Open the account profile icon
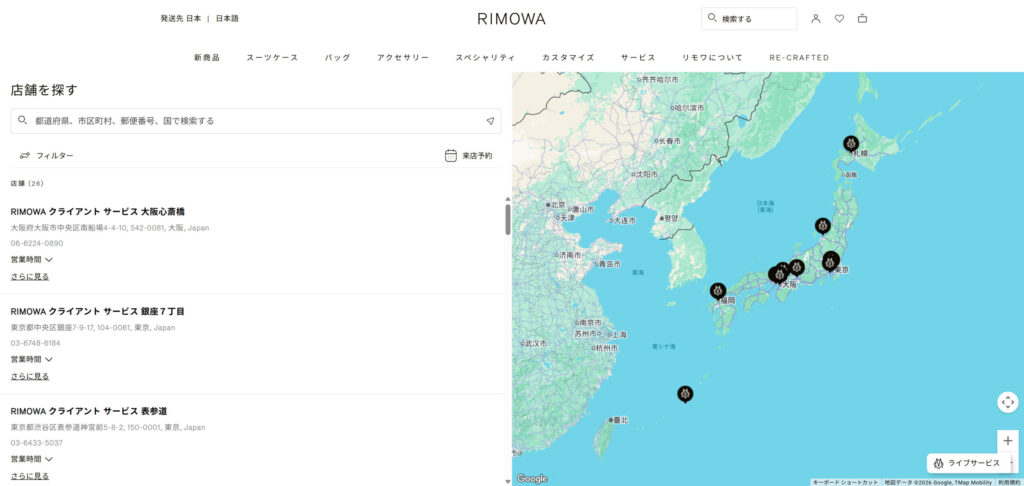The height and width of the screenshot is (486, 1024). click(x=816, y=19)
